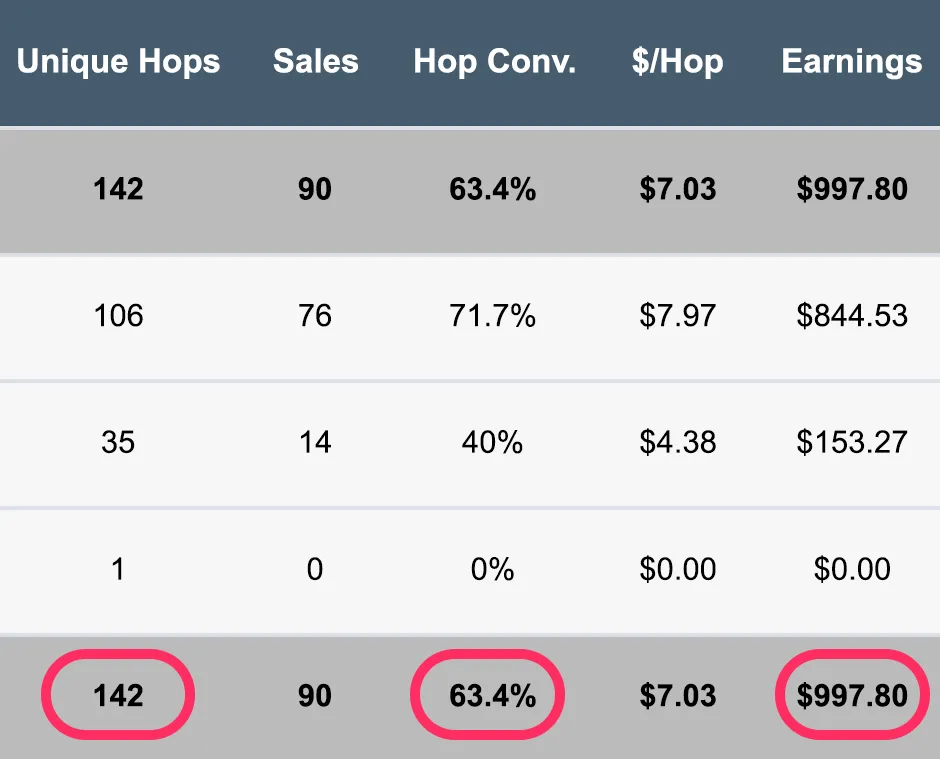The height and width of the screenshot is (759, 940).
Task: Select the 106 unique hops cell
Action: tap(118, 315)
